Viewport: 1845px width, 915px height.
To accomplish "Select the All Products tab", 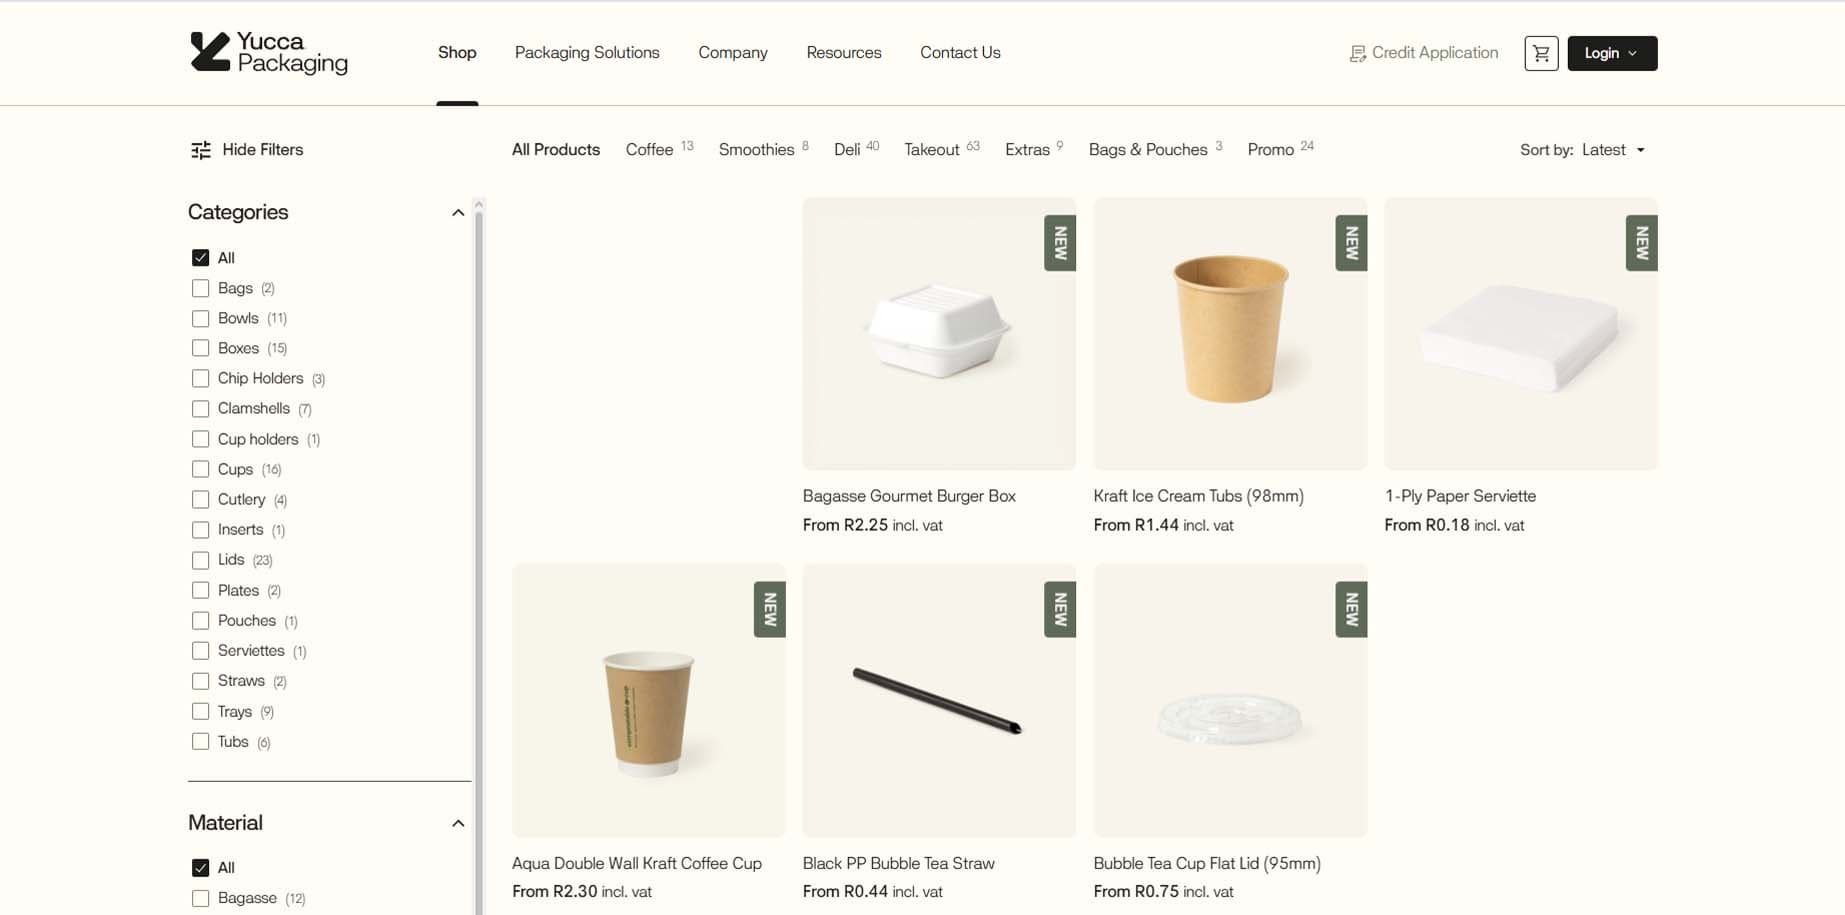I will click(x=556, y=149).
